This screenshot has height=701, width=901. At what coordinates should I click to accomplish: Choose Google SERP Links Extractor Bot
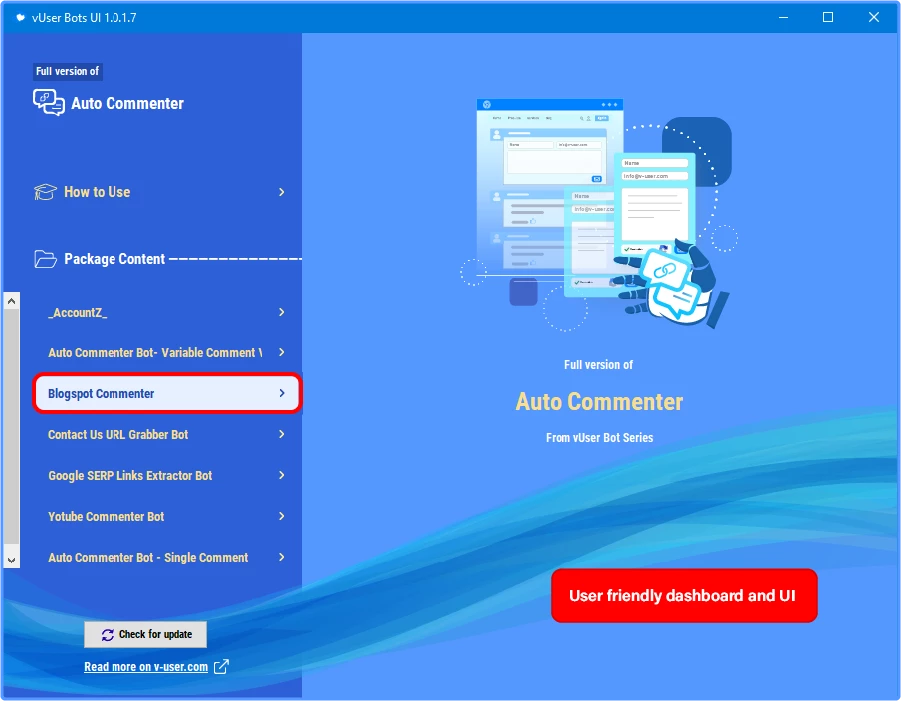click(x=167, y=475)
